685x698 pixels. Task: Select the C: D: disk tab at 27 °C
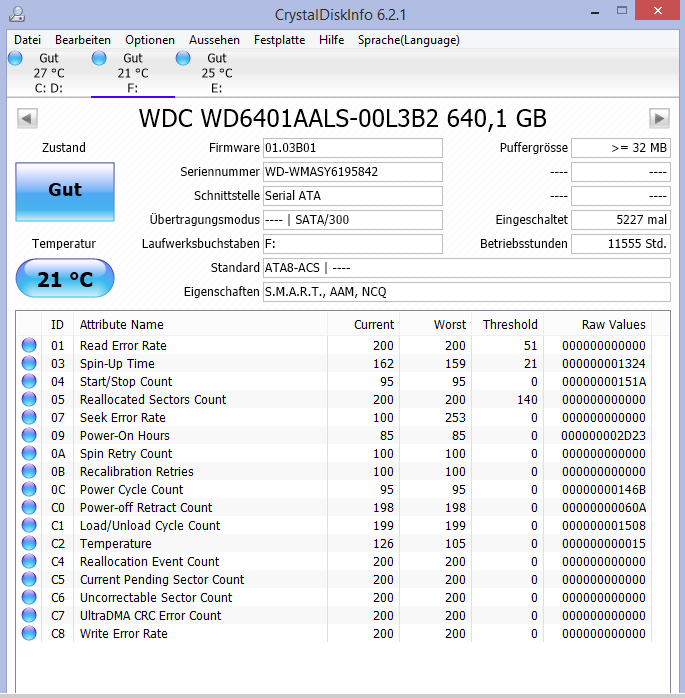point(49,73)
